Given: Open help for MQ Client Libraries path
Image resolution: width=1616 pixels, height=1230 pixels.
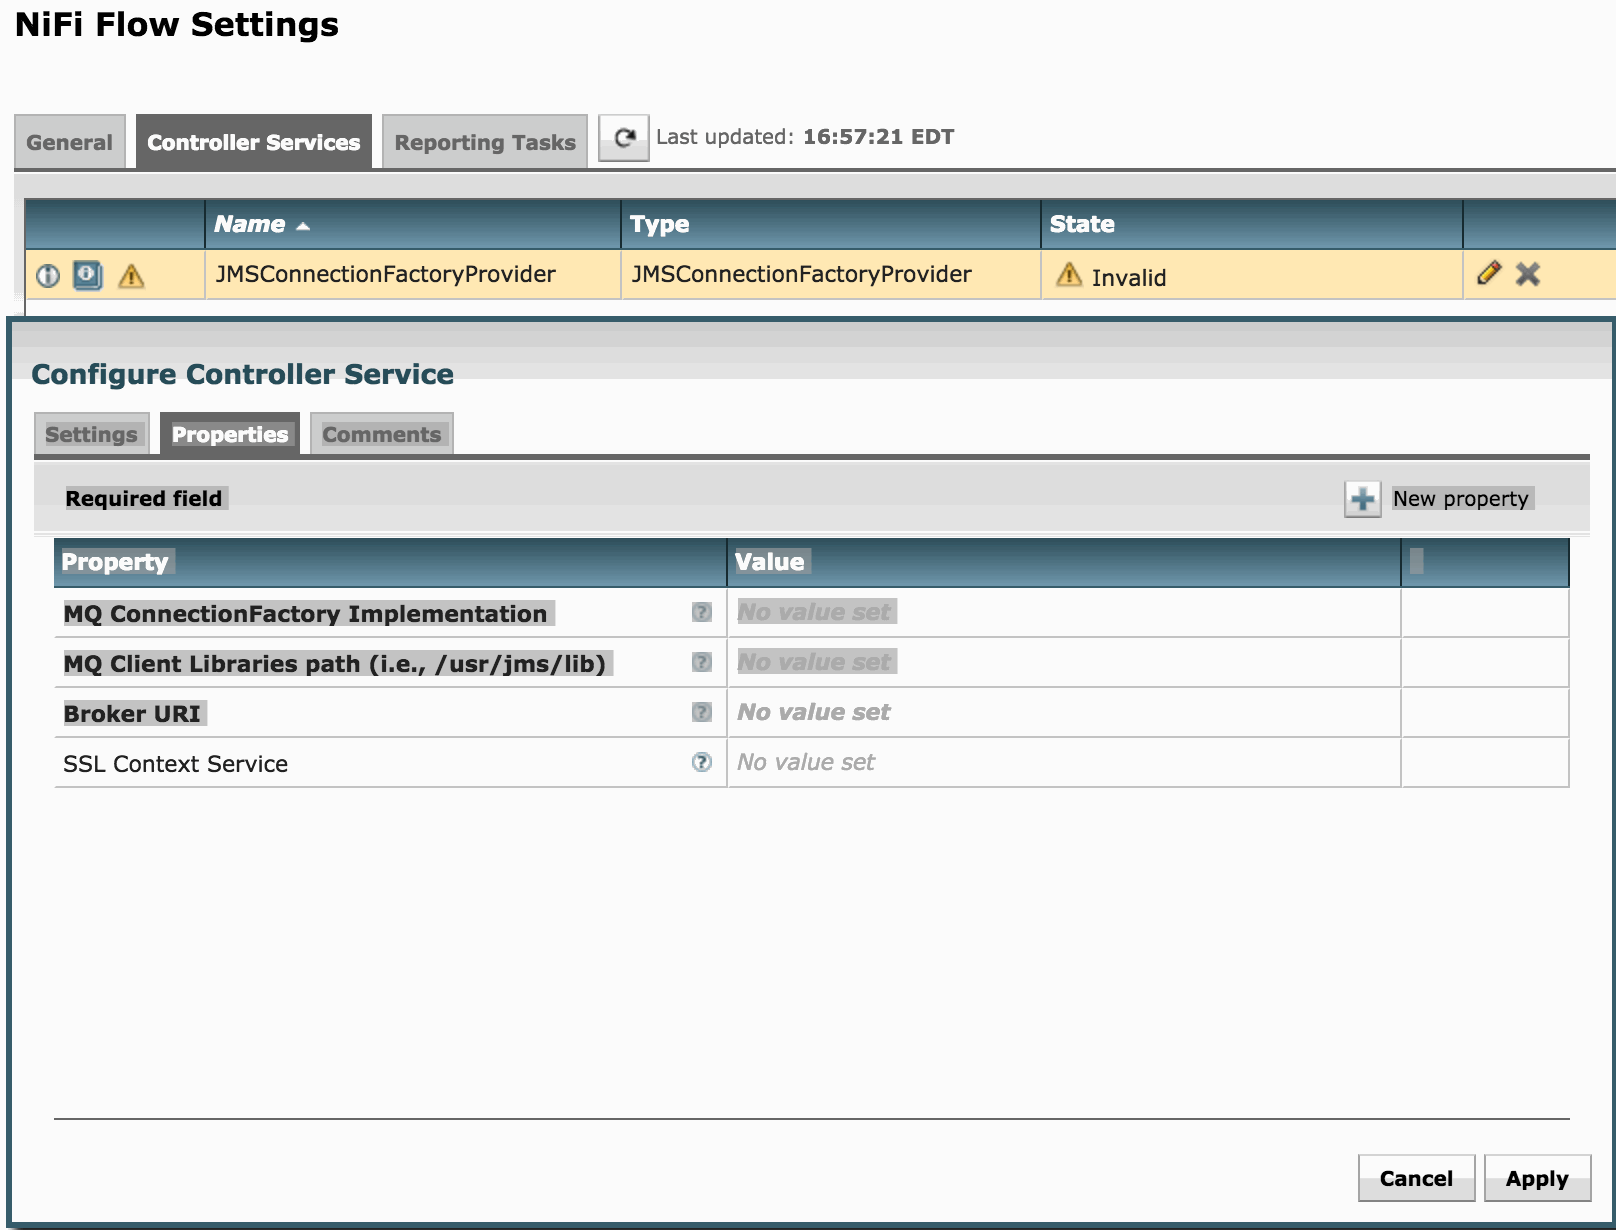Looking at the screenshot, I should click(x=702, y=661).
